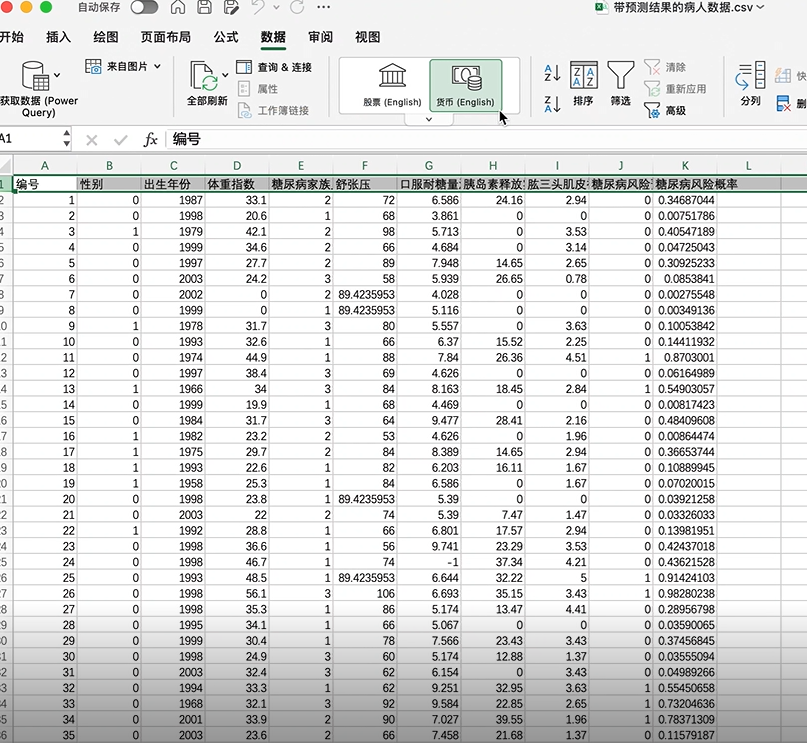Click the Name Box stepper arrows
This screenshot has width=807, height=743.
tap(66, 139)
